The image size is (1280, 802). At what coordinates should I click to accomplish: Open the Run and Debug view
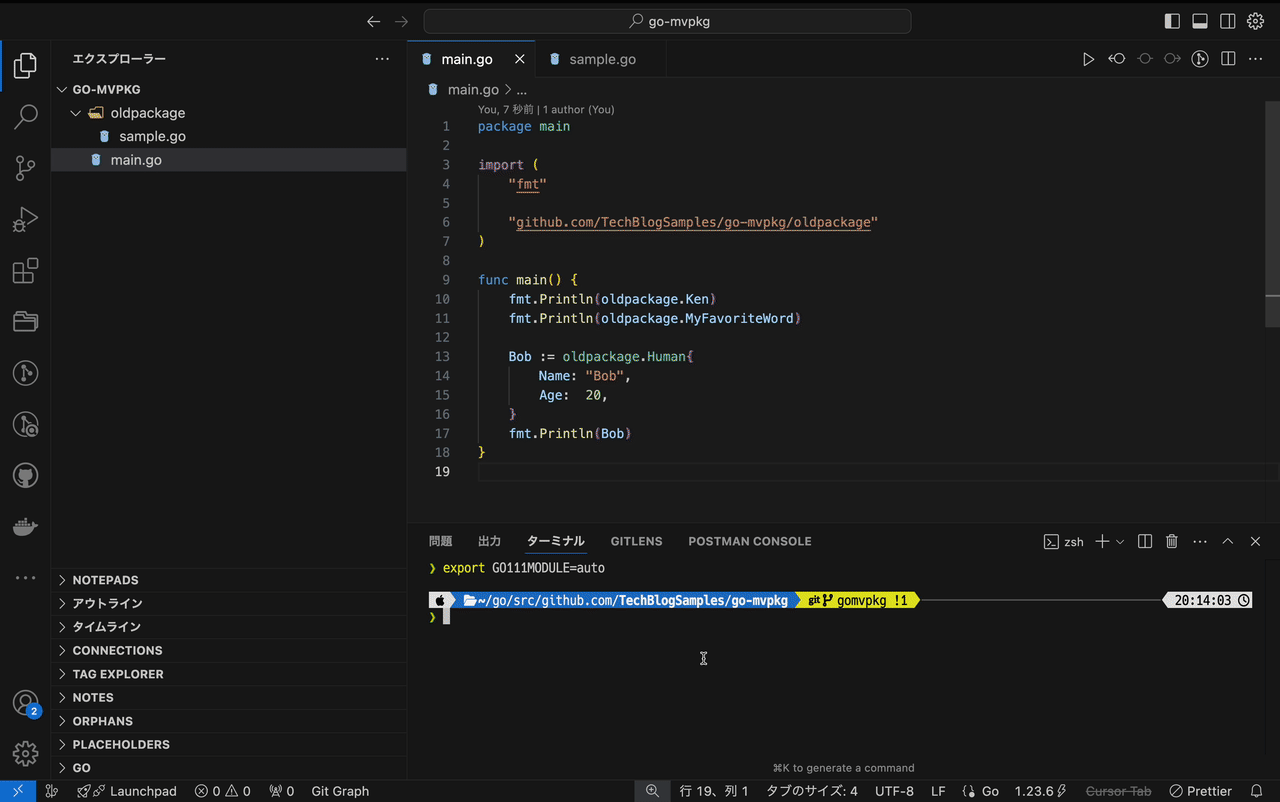[x=26, y=220]
